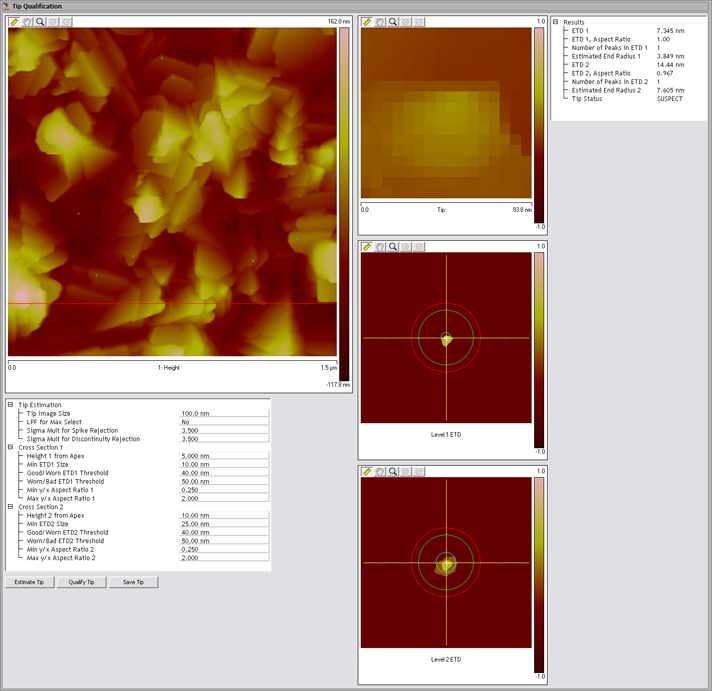The height and width of the screenshot is (691, 712).
Task: Select the magnifier tool in the Level 1 ETD panel
Action: [393, 247]
